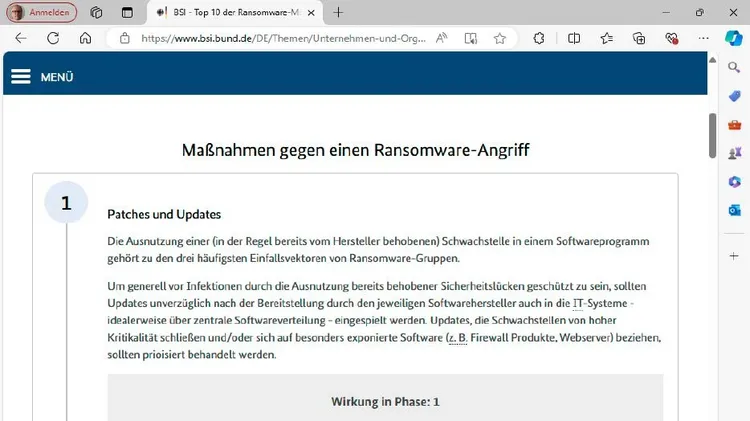This screenshot has width=750, height=421.
Task: Restore down the browser window
Action: 699,12
